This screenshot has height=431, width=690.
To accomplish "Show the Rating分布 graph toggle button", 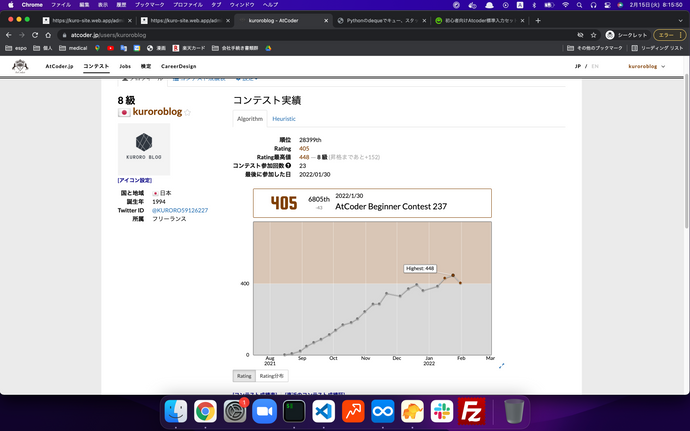I will (x=272, y=376).
